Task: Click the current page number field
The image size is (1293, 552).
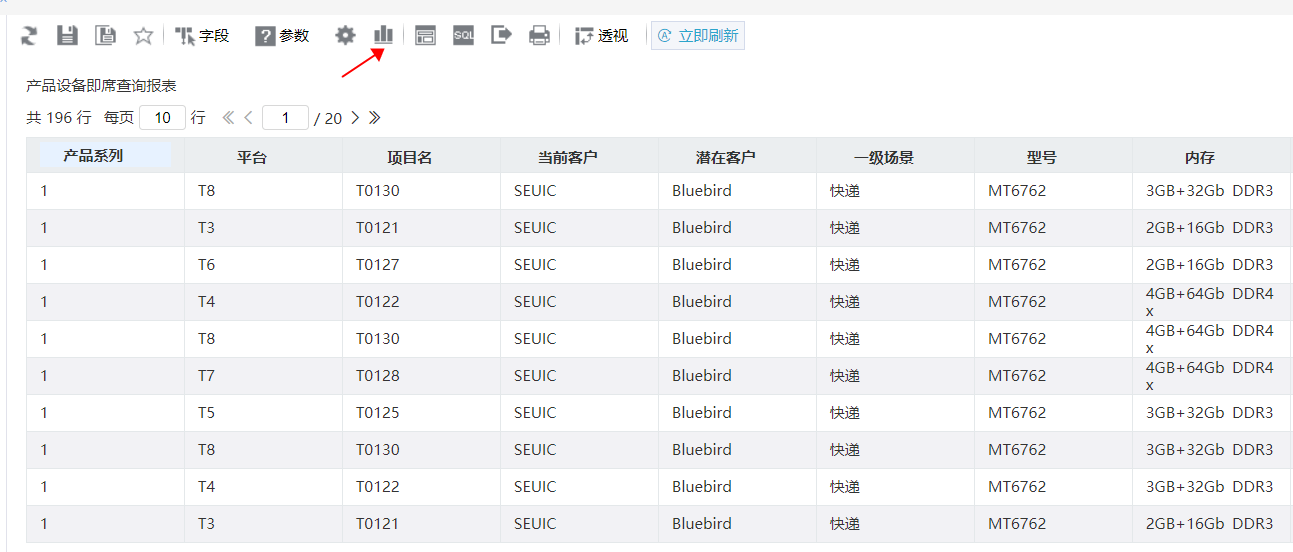Action: point(285,118)
